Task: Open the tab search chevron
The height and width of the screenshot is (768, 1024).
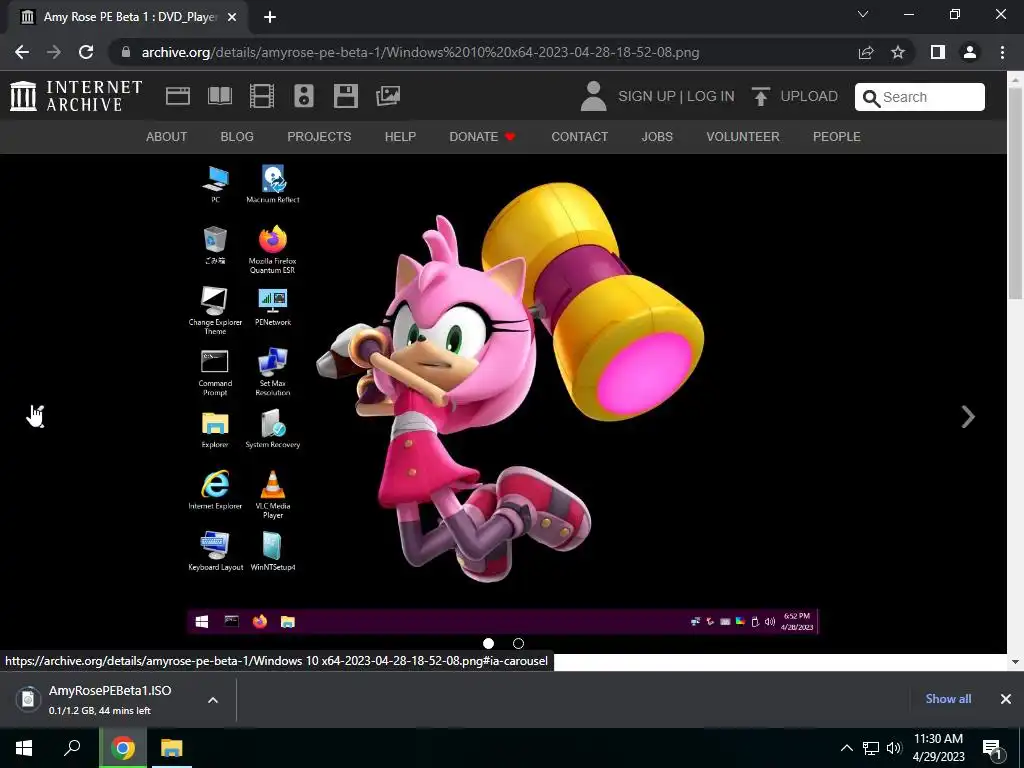Action: click(x=863, y=14)
